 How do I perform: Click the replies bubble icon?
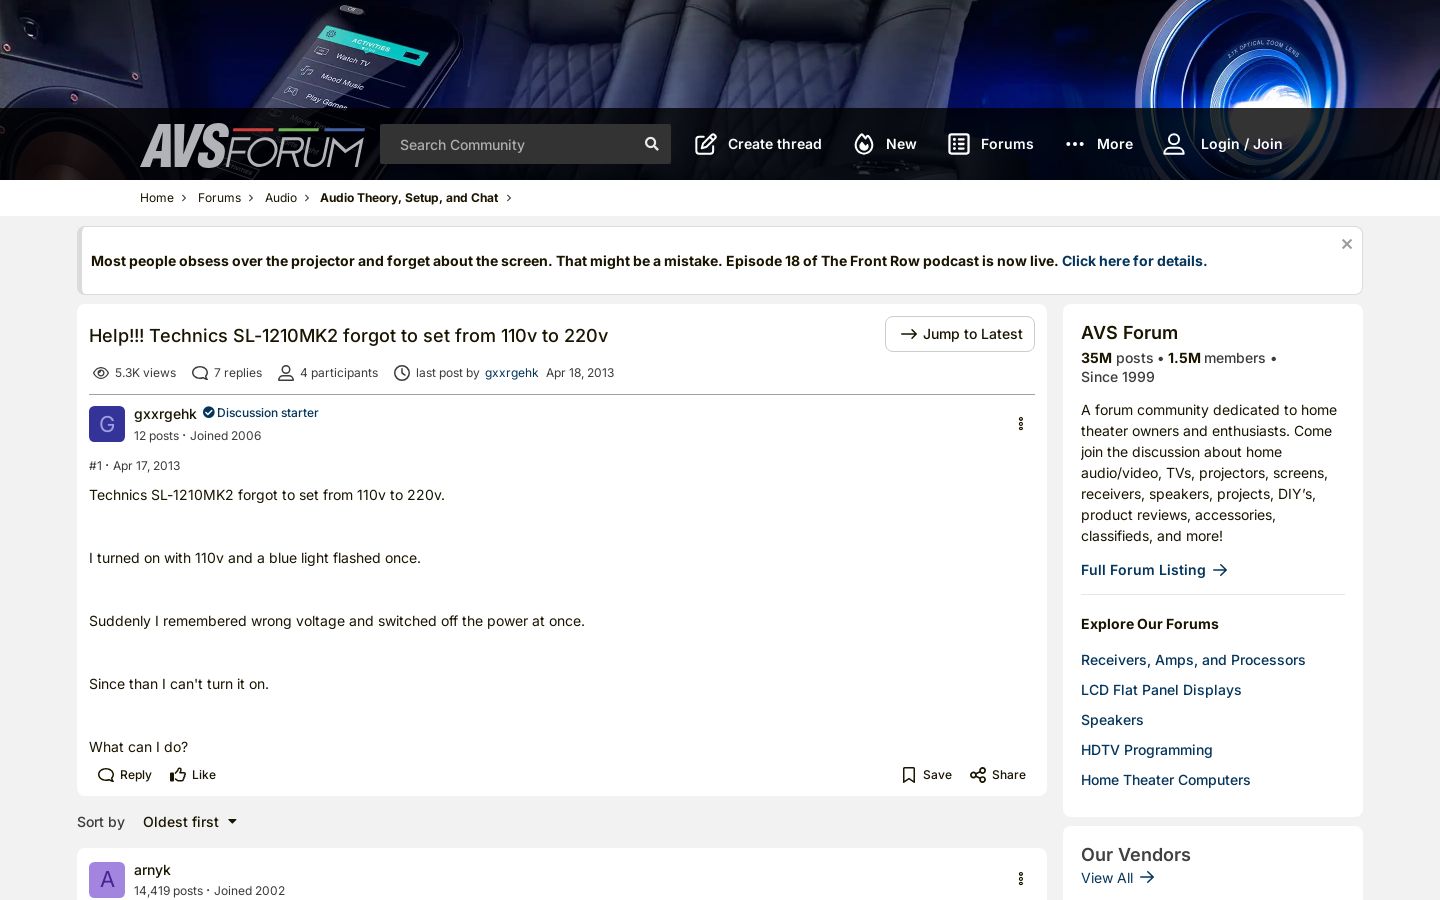(x=200, y=373)
